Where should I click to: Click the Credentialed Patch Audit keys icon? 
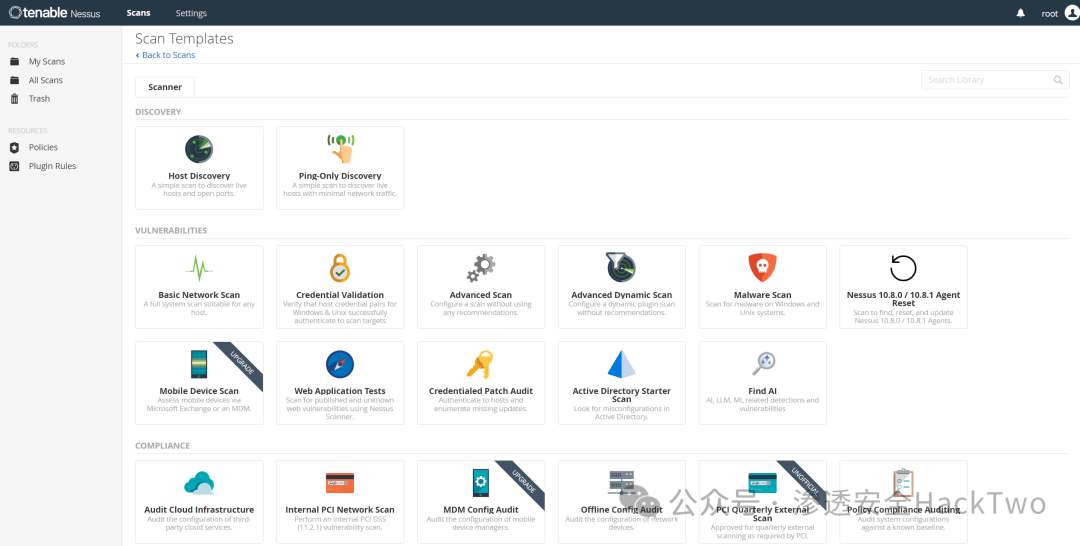click(480, 364)
